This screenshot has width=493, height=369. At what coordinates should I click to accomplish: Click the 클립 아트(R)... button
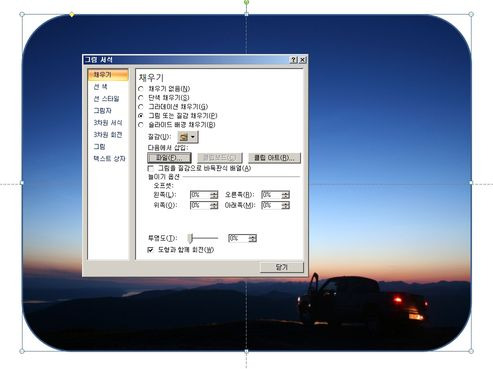coord(274,158)
